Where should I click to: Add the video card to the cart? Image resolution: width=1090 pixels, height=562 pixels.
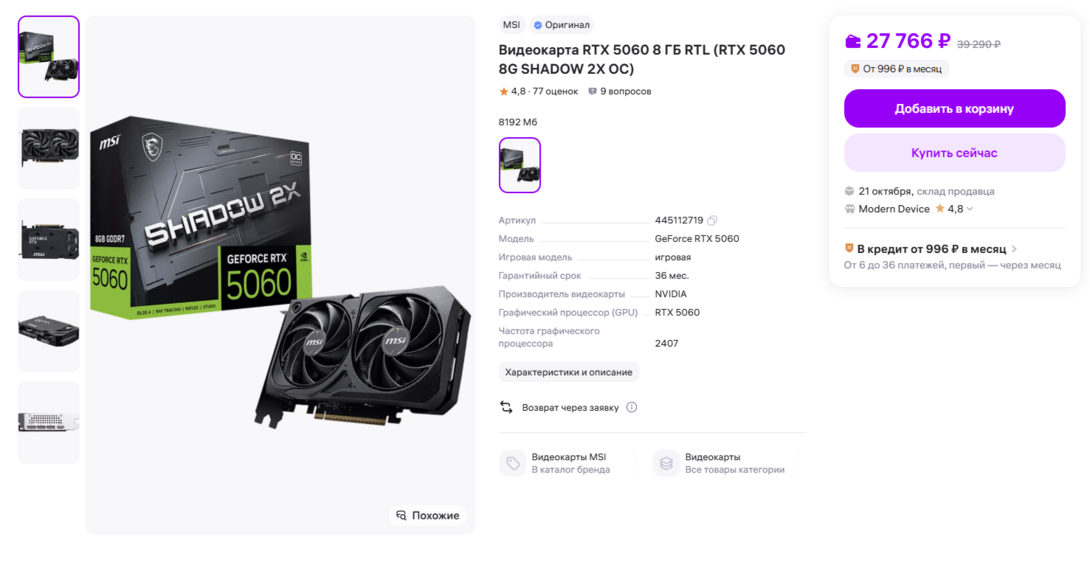coord(954,109)
